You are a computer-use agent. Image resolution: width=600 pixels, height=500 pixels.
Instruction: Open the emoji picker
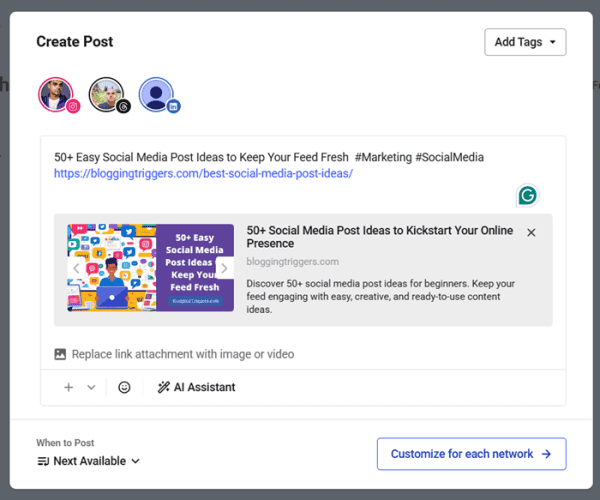(x=124, y=387)
